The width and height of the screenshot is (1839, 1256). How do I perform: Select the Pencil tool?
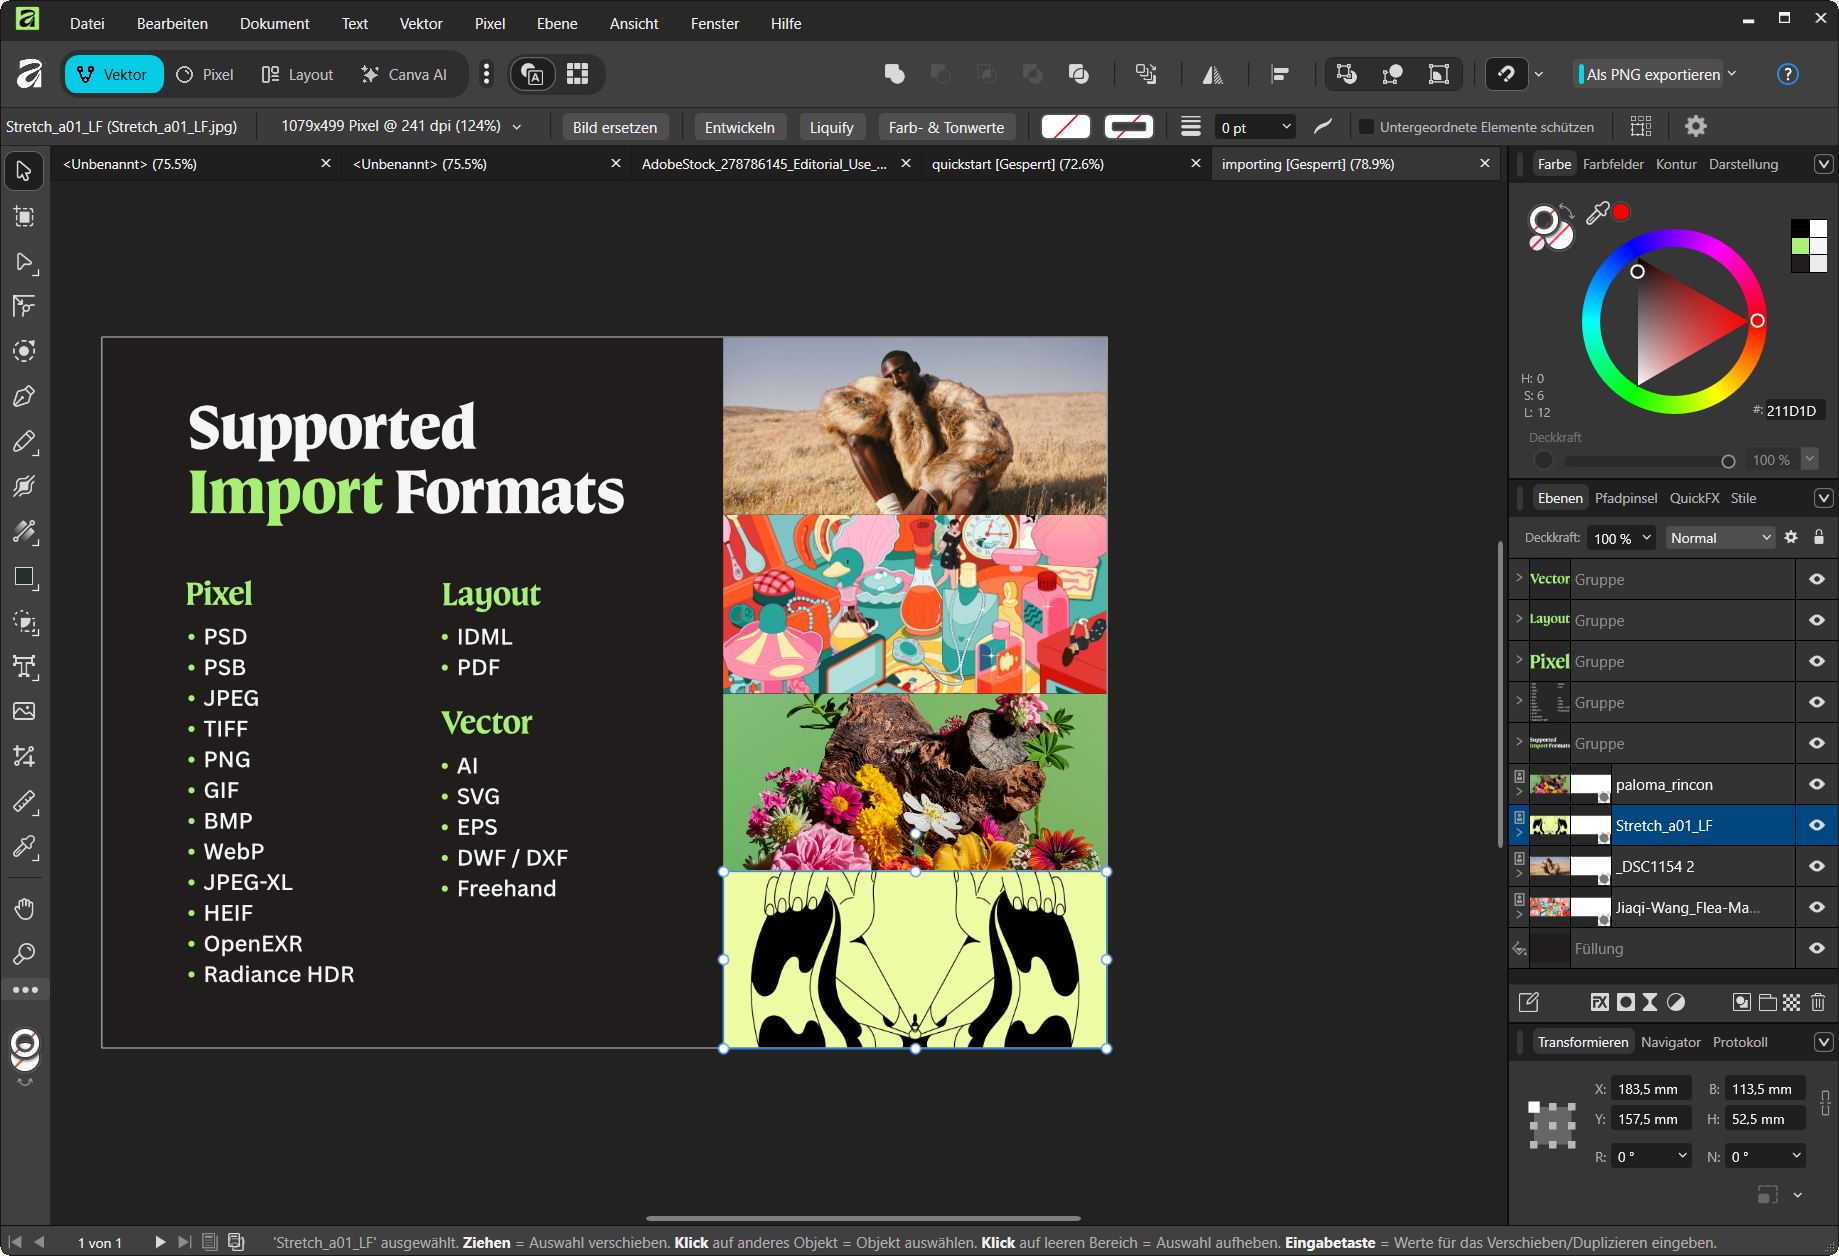24,441
